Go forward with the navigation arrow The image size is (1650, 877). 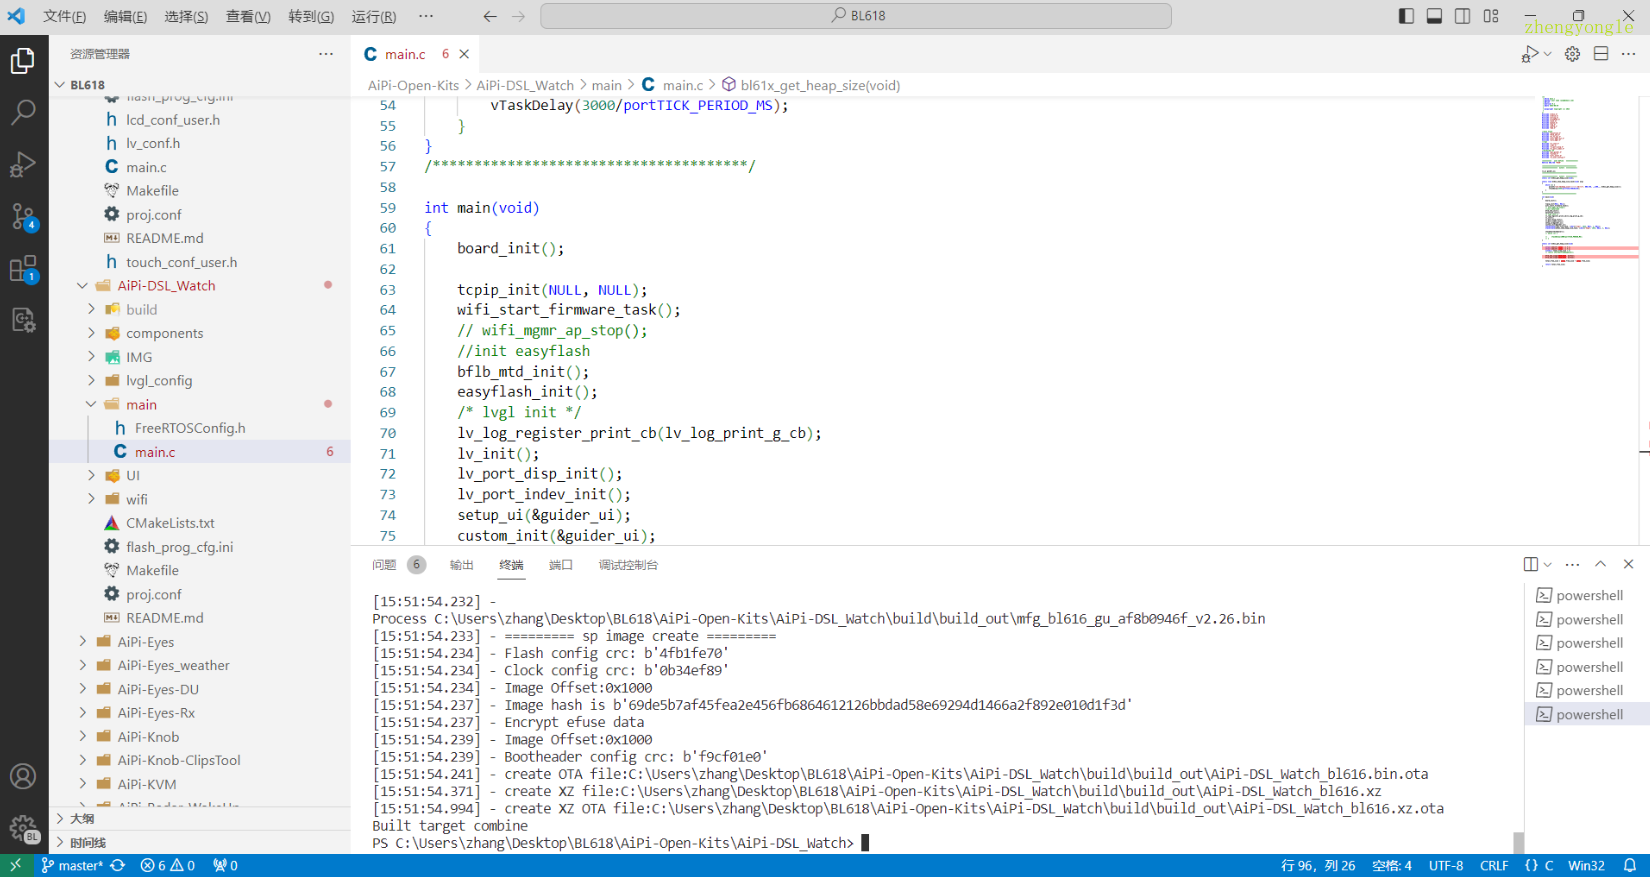pos(518,16)
